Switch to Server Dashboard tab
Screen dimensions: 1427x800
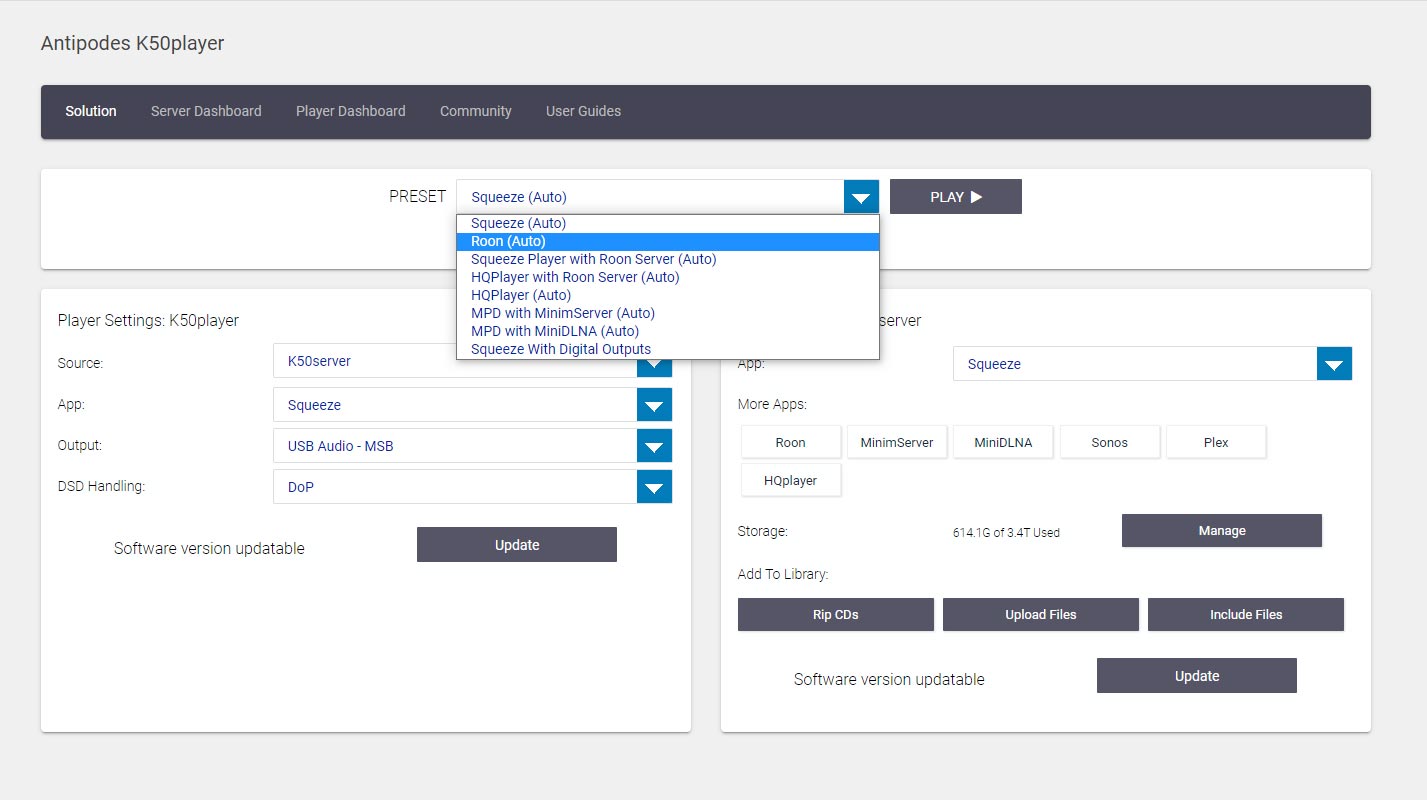[x=206, y=111]
